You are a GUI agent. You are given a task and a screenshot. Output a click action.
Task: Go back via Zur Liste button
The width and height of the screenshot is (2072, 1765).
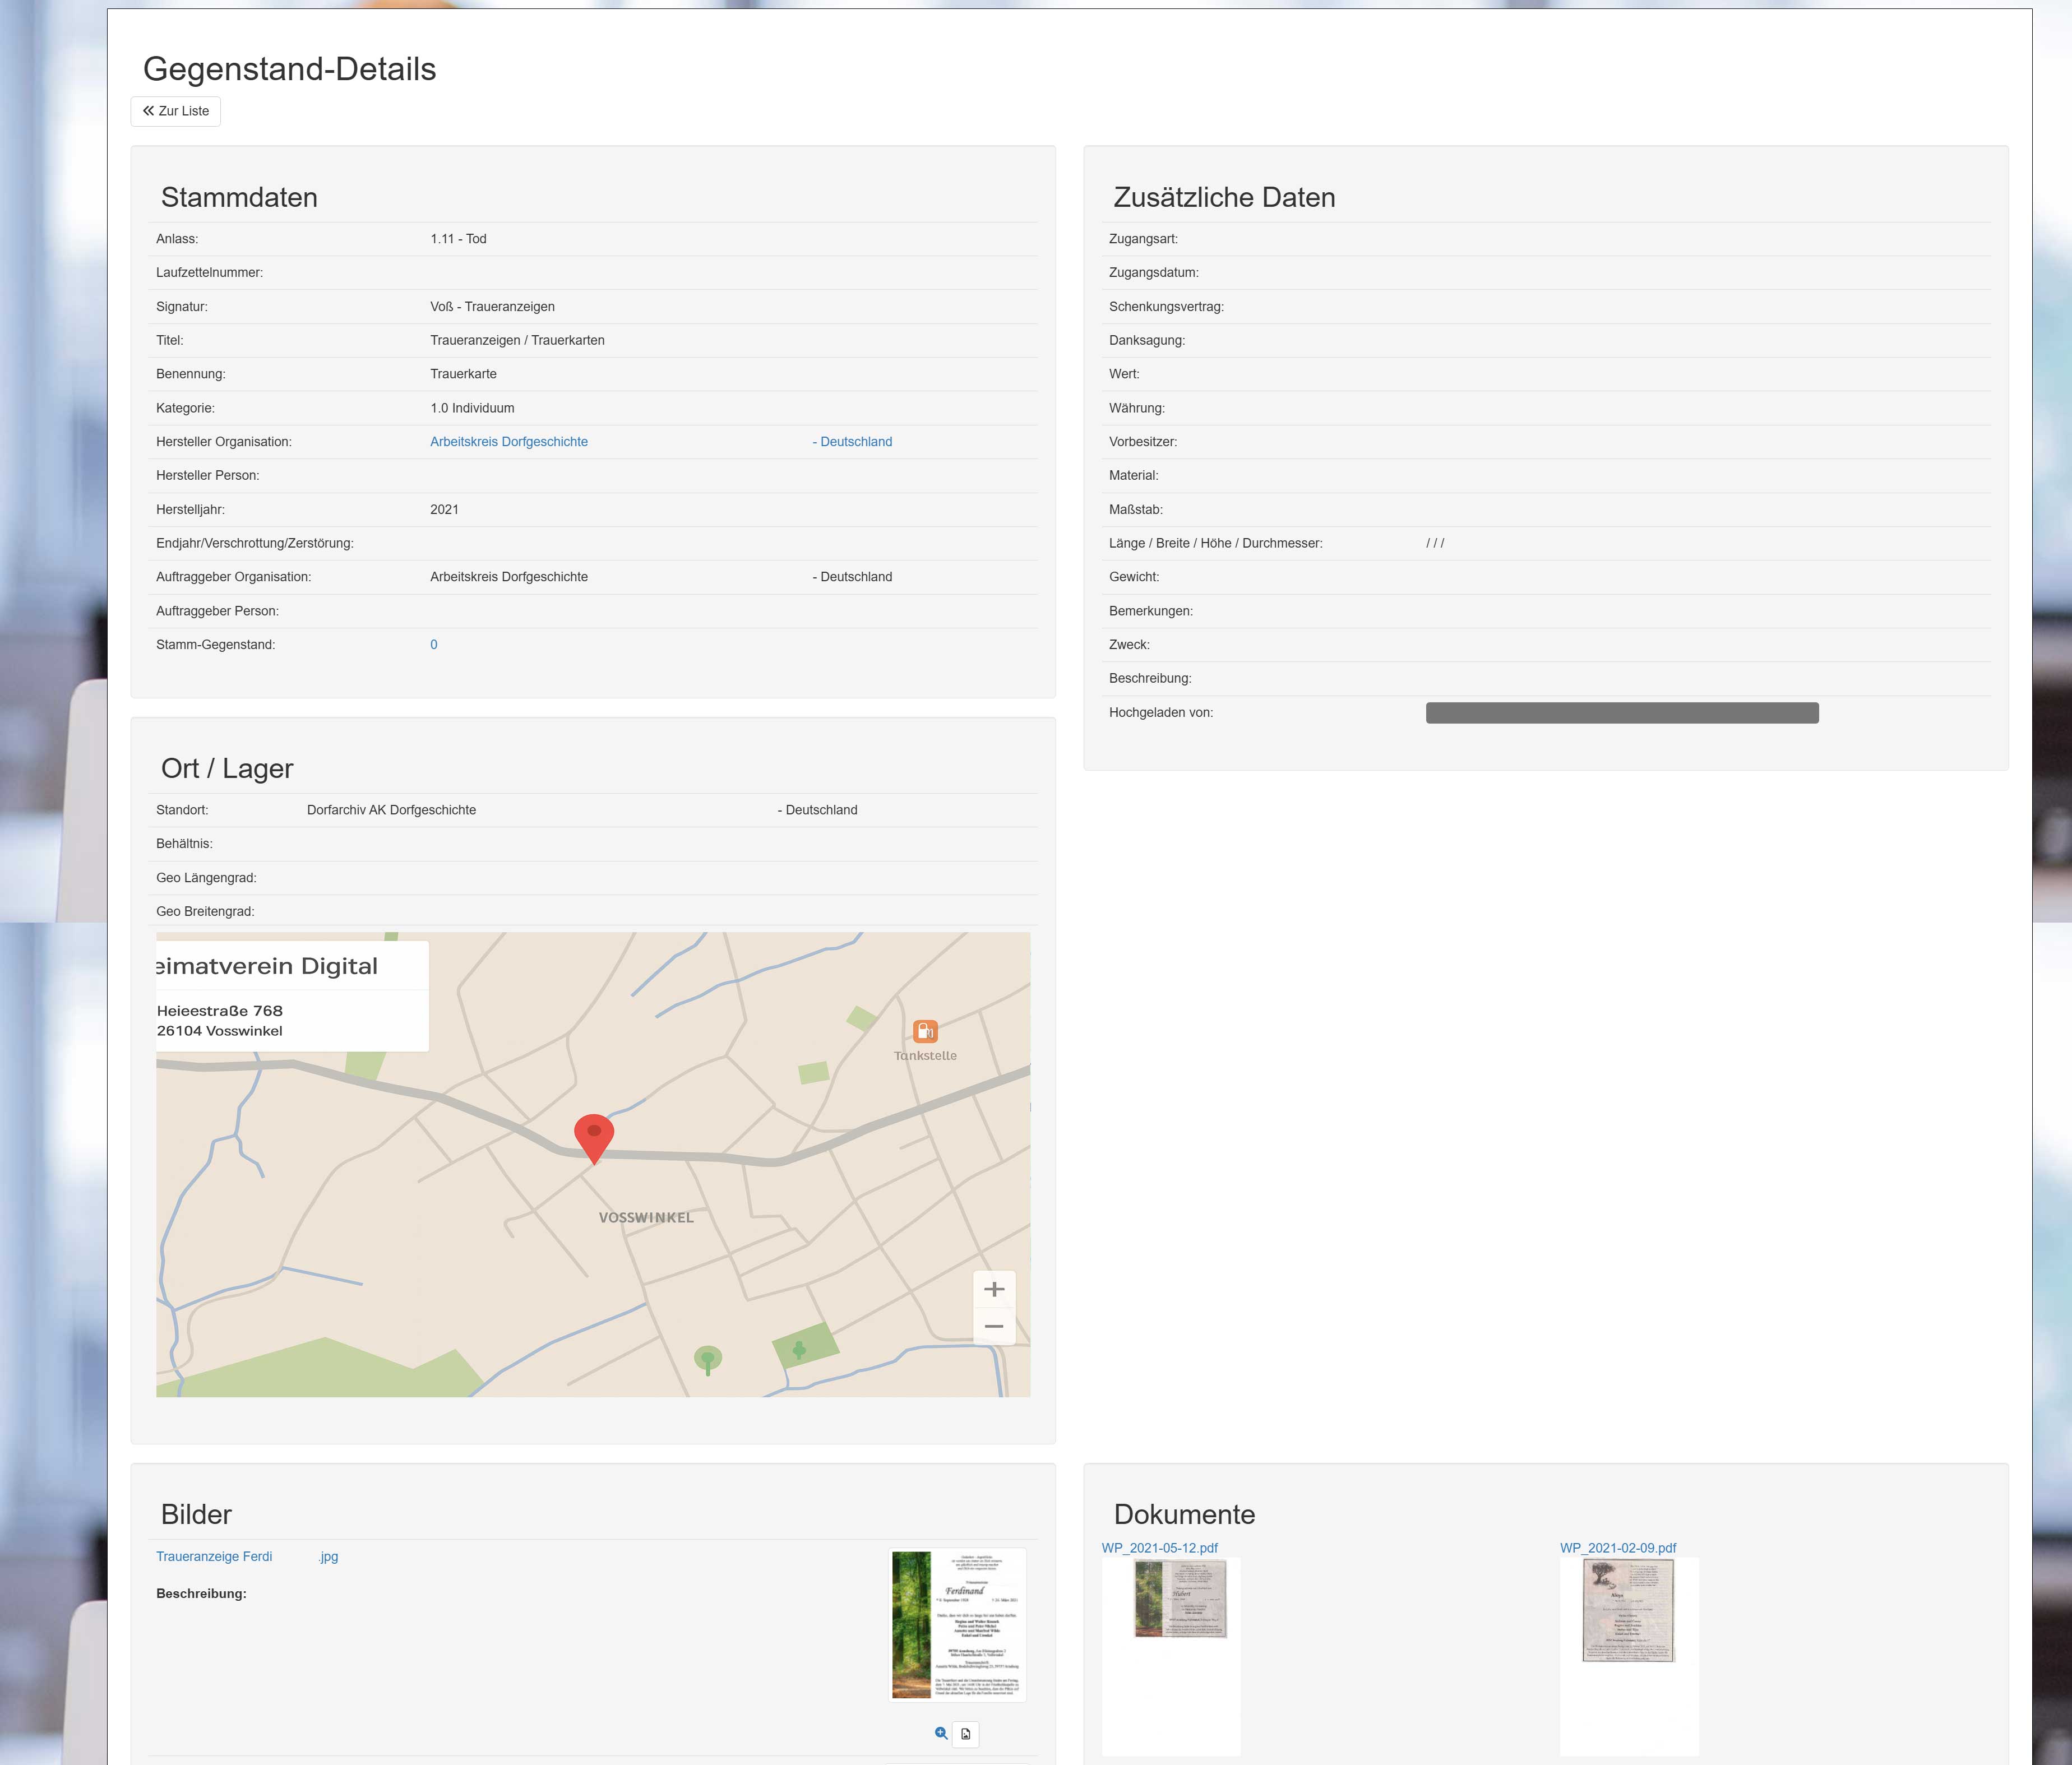tap(176, 111)
